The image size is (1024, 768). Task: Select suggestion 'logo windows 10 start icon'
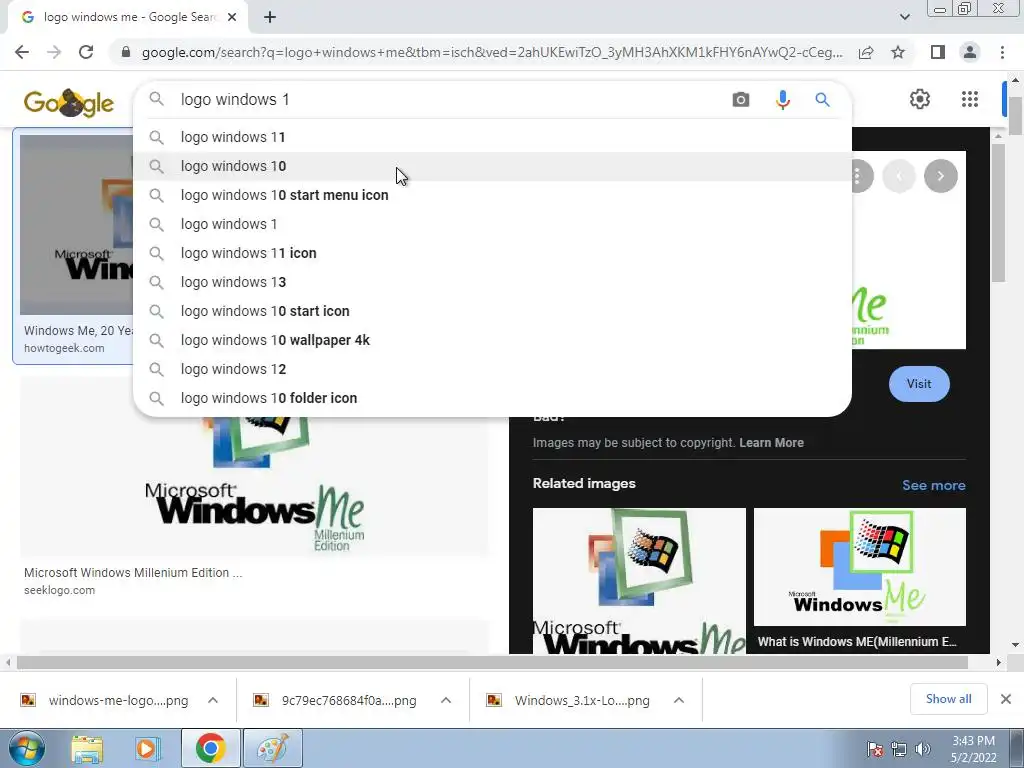pos(492,312)
